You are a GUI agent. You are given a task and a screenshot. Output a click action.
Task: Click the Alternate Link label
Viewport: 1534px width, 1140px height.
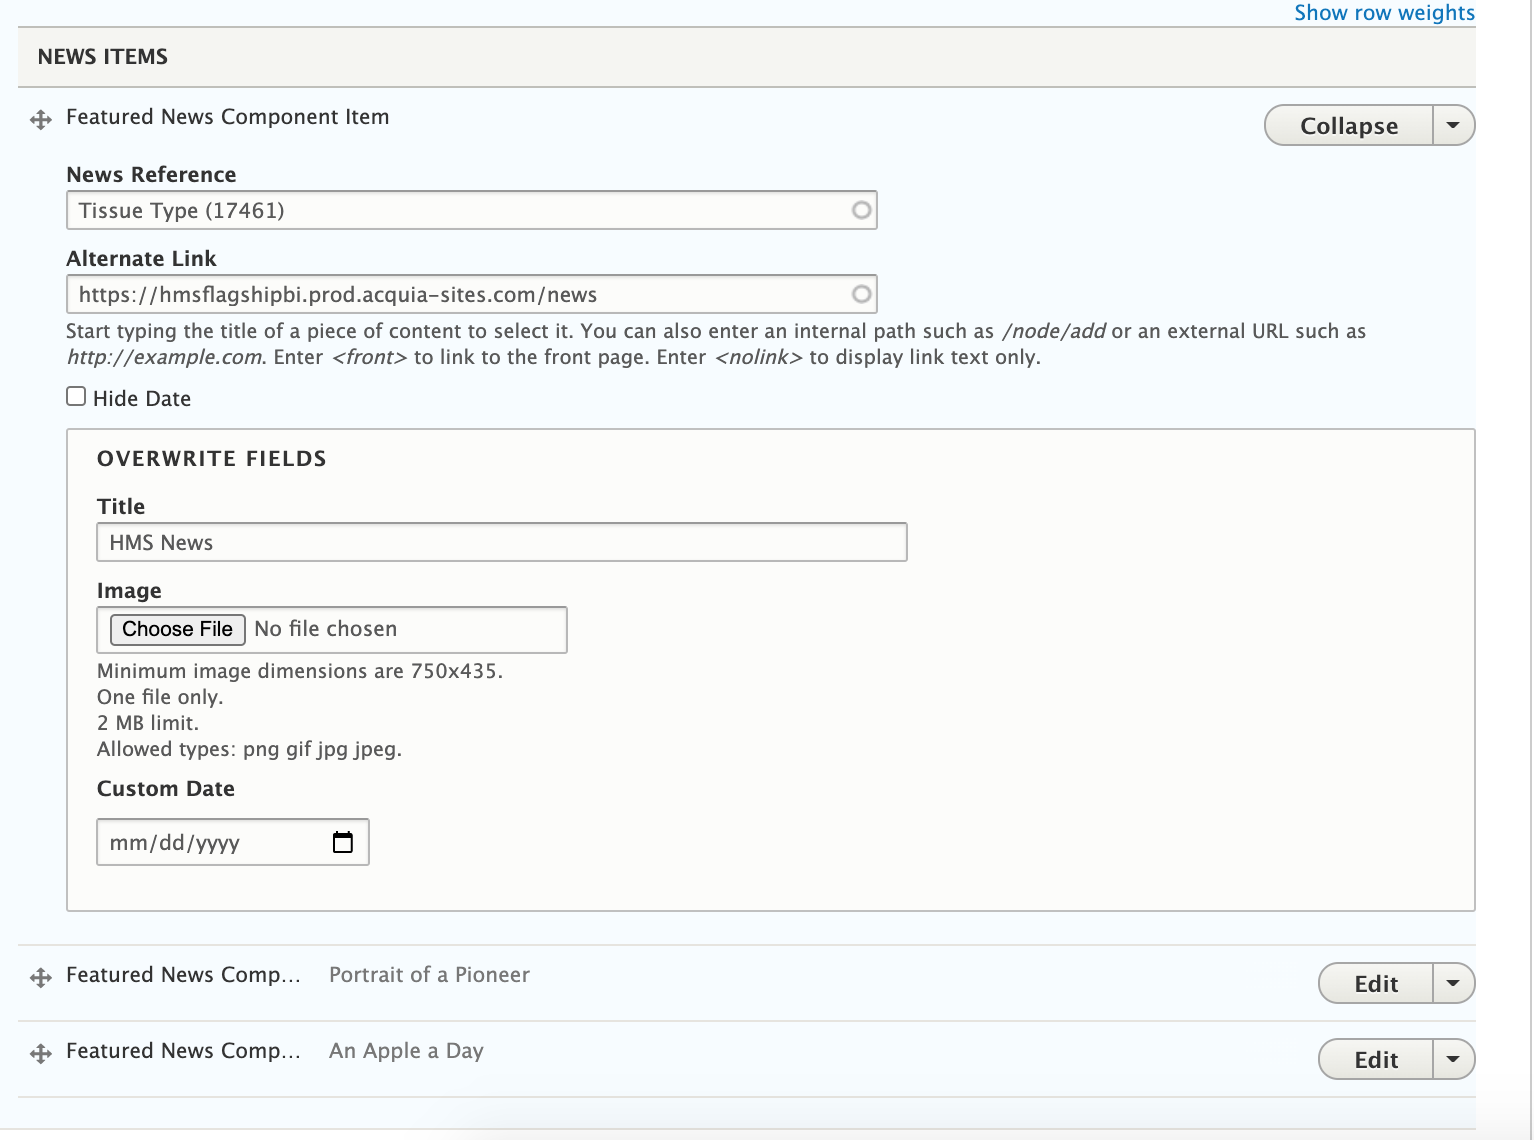141,259
